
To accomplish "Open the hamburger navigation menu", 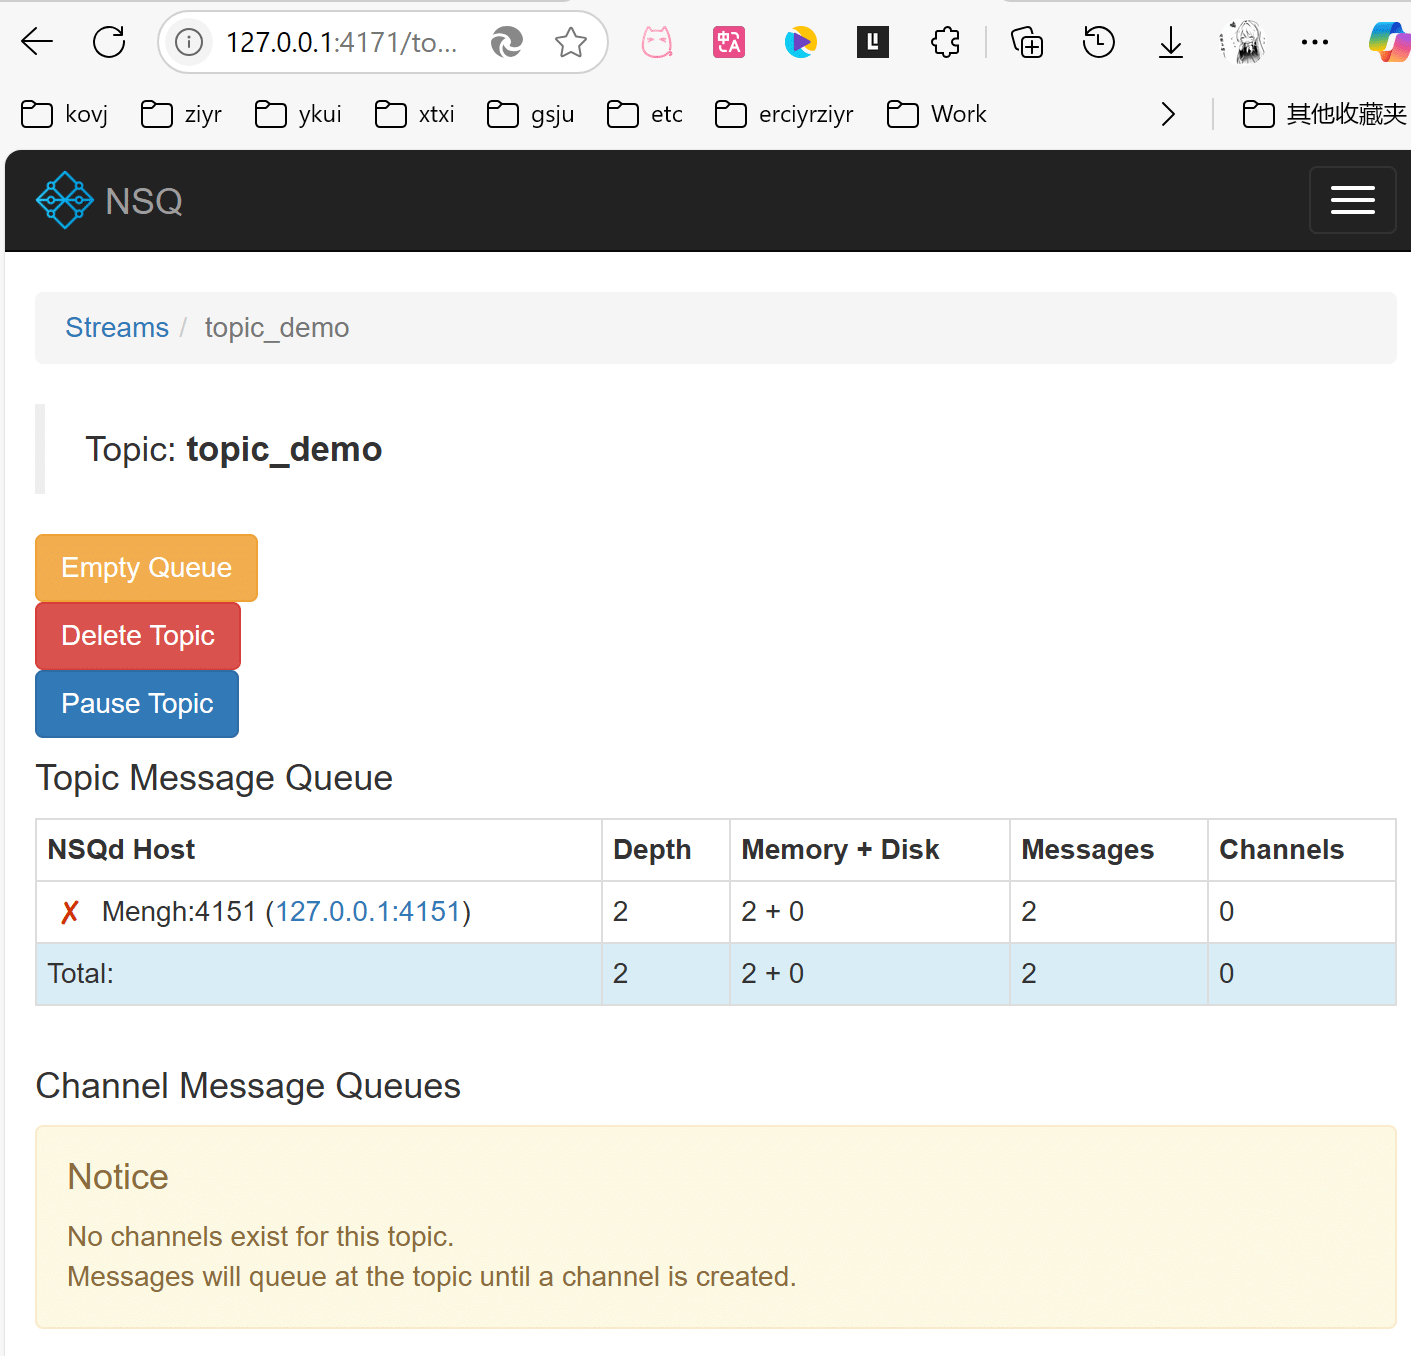I will 1352,200.
